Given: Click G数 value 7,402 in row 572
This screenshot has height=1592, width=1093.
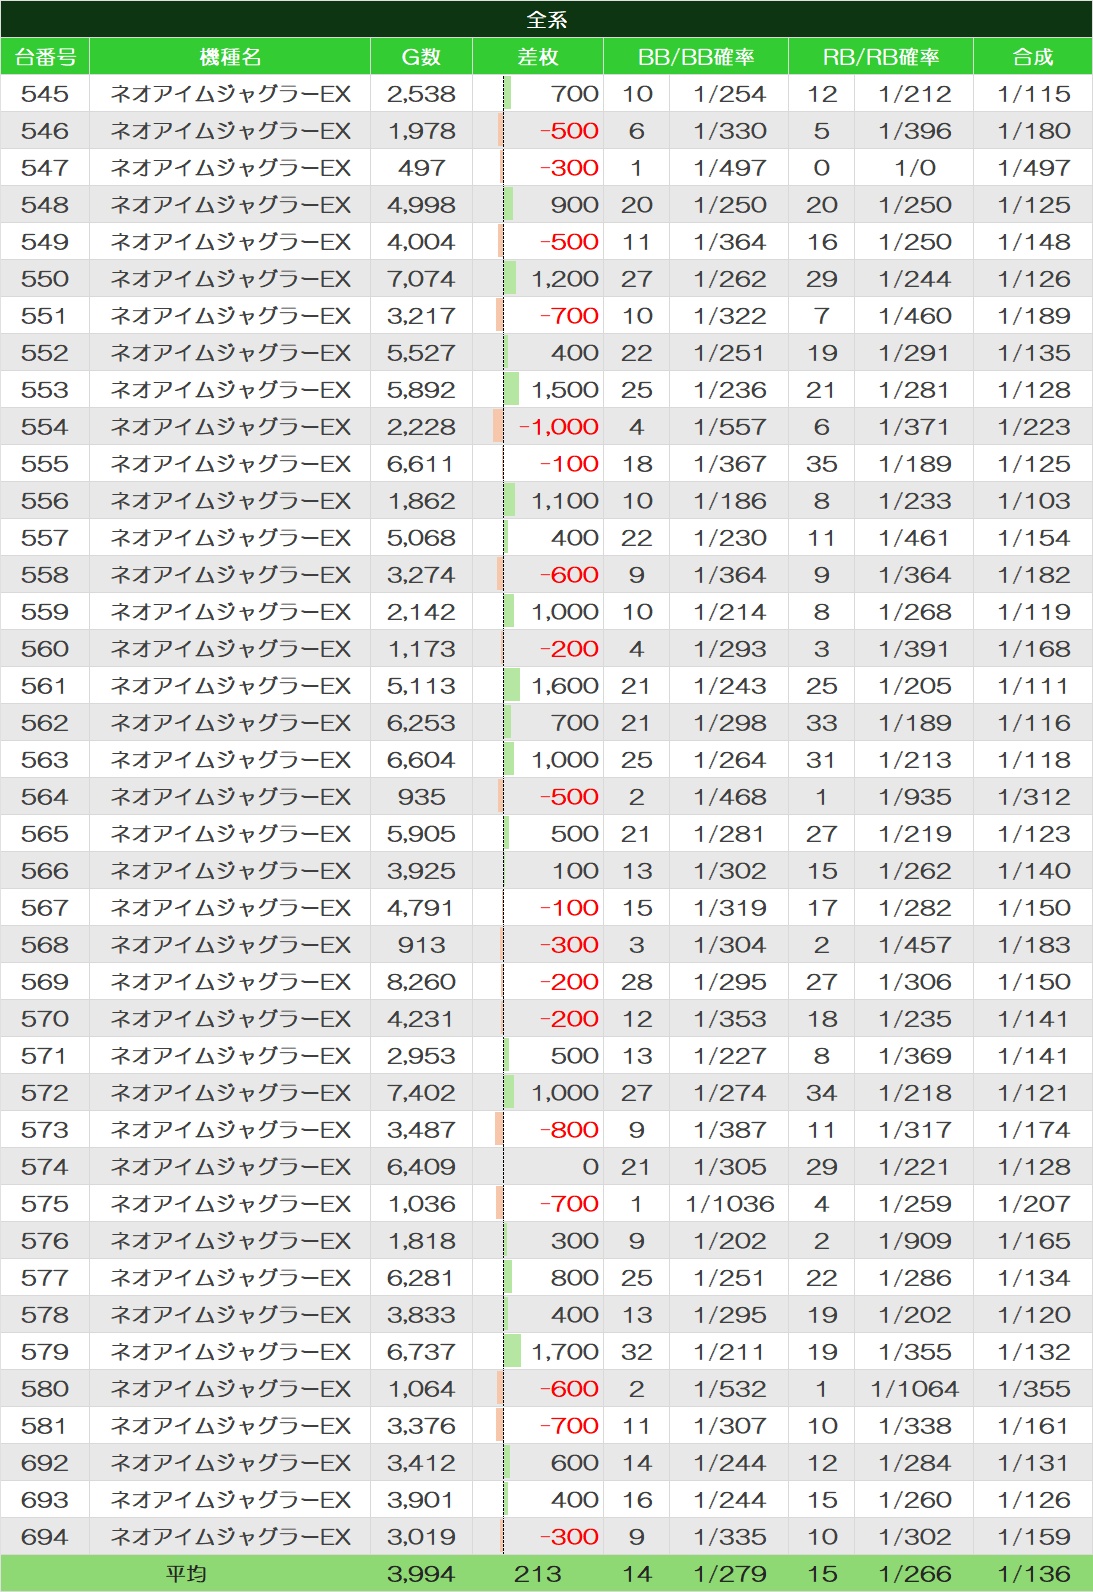Looking at the screenshot, I should click(x=421, y=1093).
